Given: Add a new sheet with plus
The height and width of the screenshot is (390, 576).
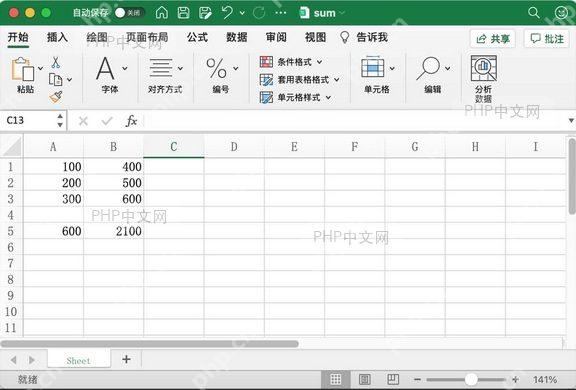Looking at the screenshot, I should click(126, 359).
